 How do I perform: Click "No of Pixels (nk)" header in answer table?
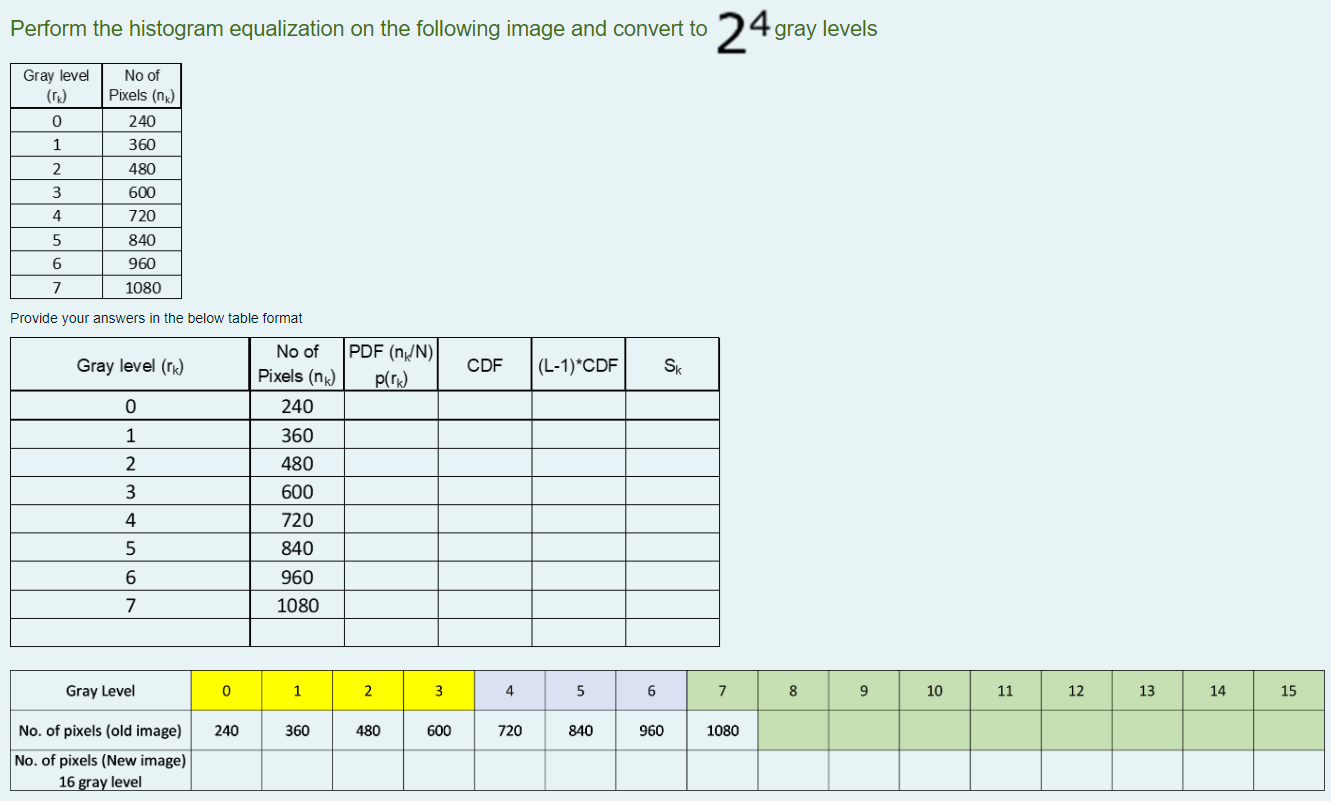pos(297,364)
